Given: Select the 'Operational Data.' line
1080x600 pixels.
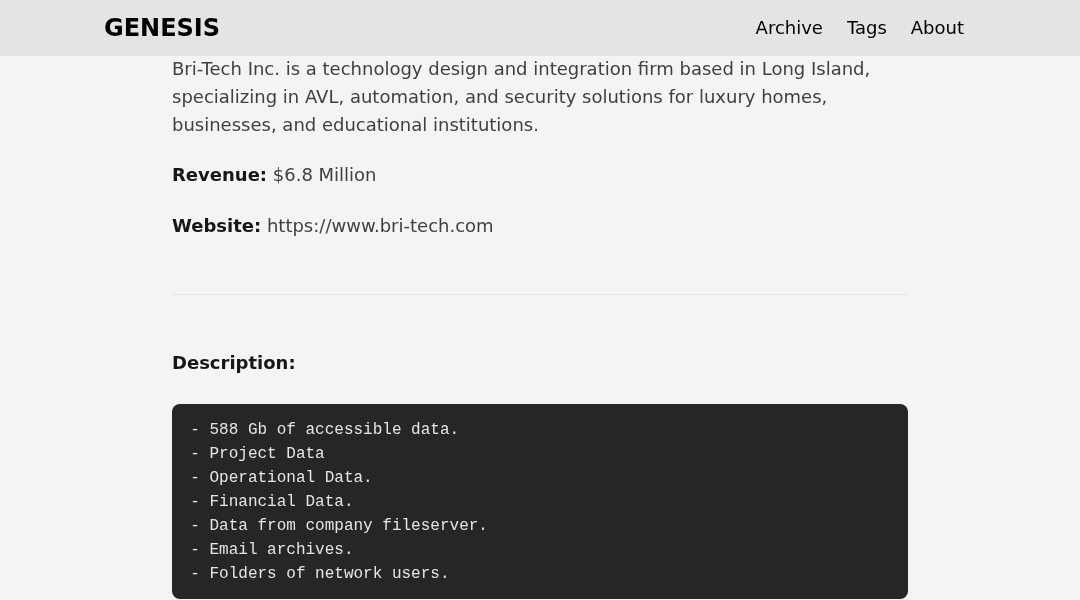Looking at the screenshot, I should click(x=281, y=477).
